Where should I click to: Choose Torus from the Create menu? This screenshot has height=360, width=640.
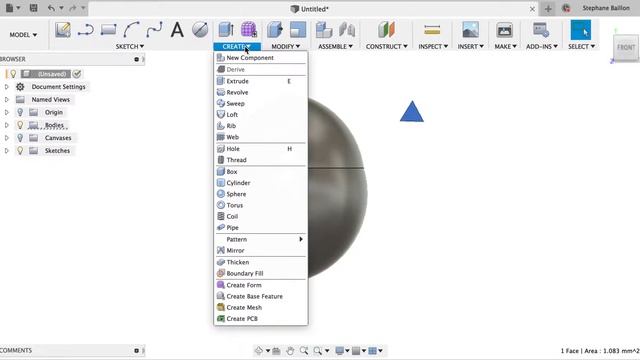click(x=260, y=205)
